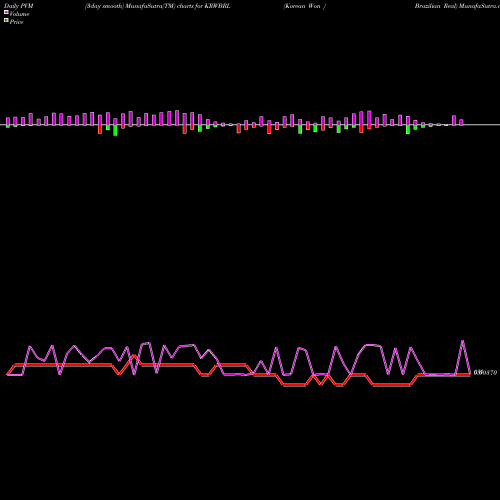500x500 pixels.
Task: Click the Volume legend color swatch
Action: click(6, 12)
